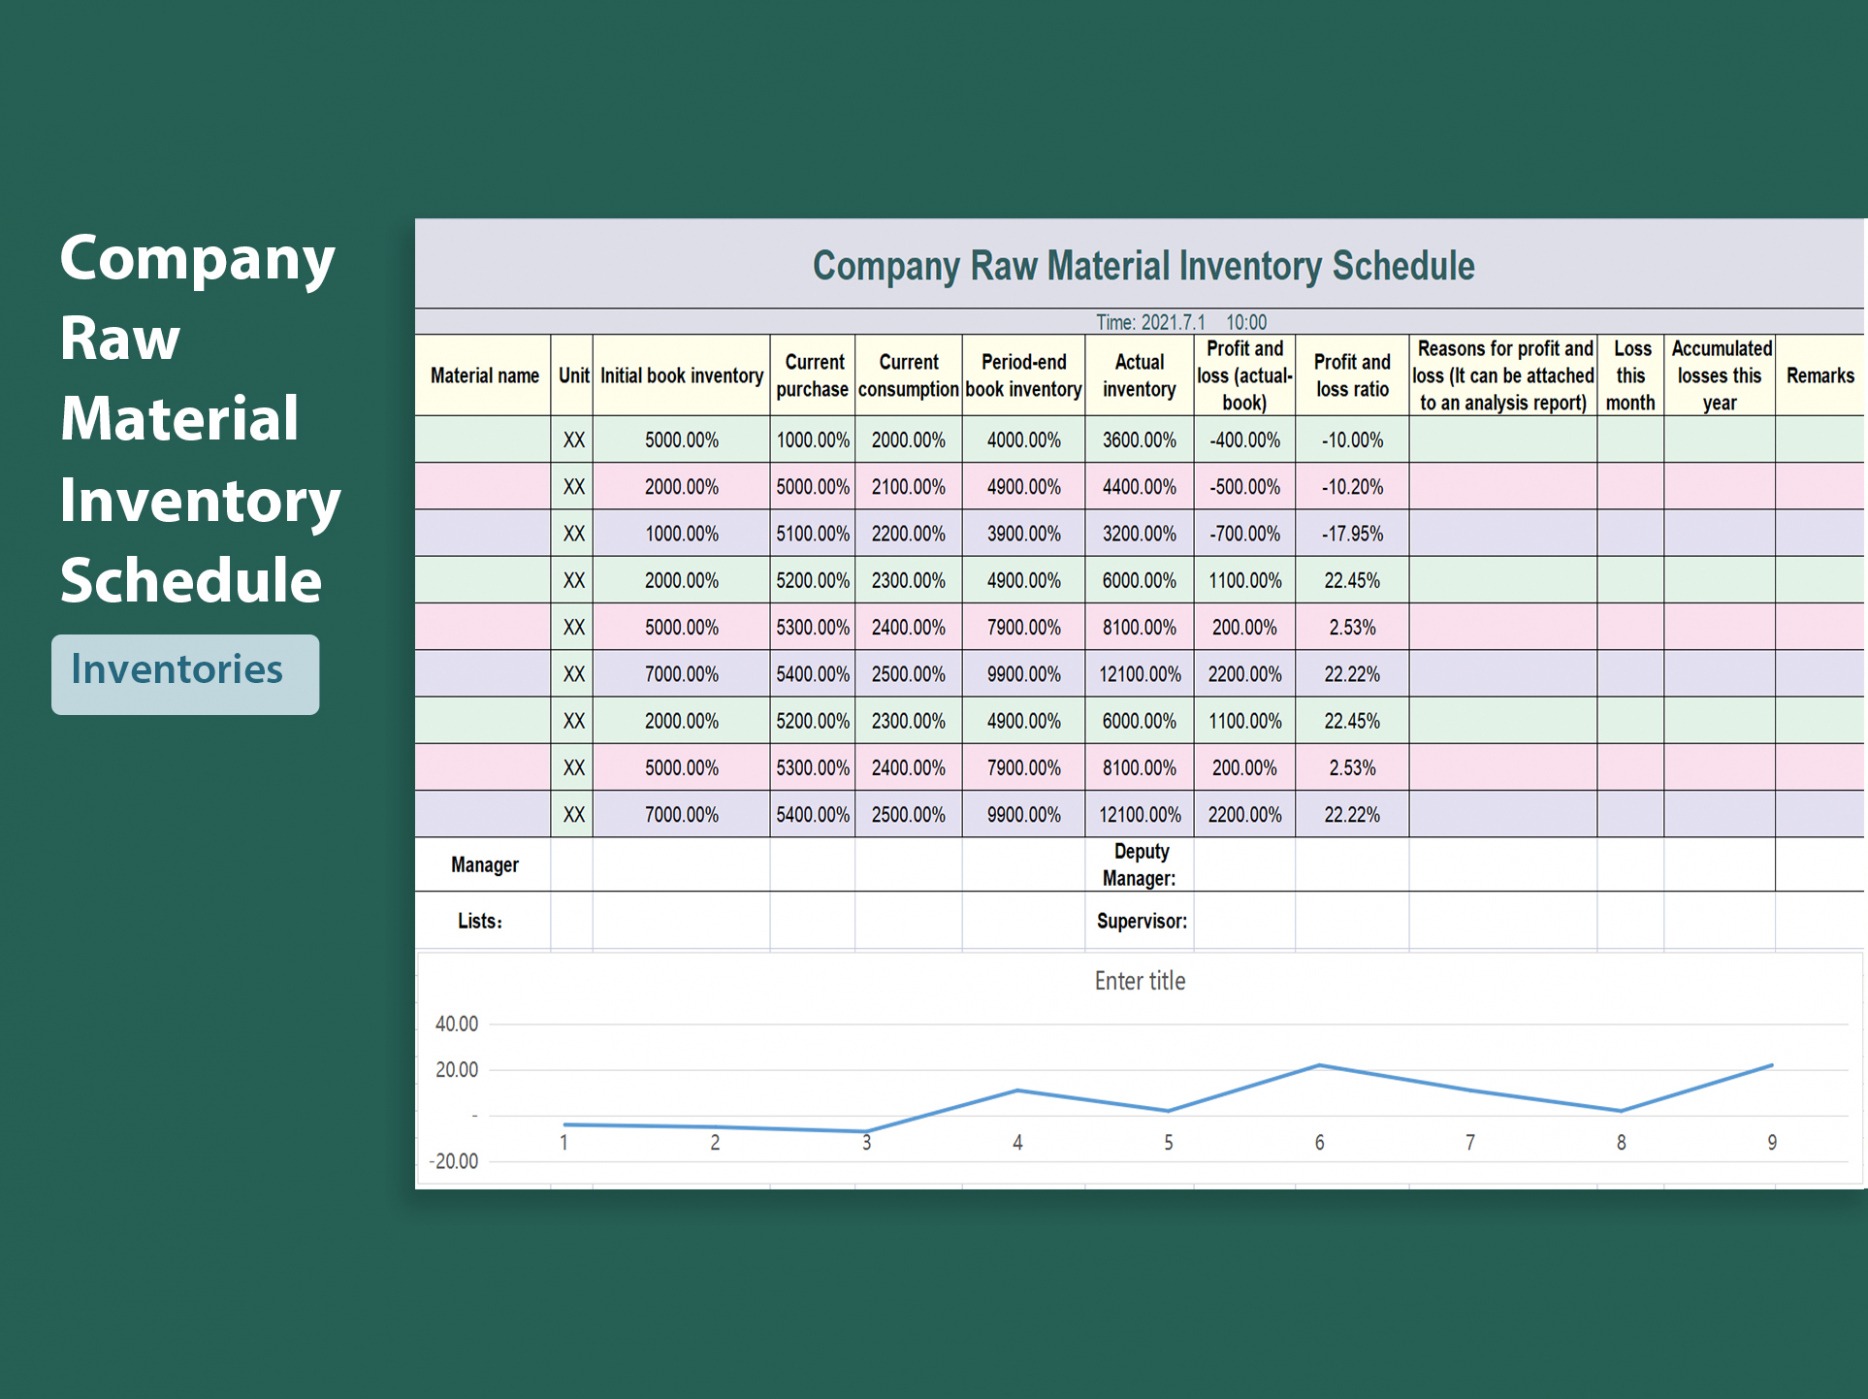Select the Deputy Manager label cell

pyautogui.click(x=1139, y=865)
